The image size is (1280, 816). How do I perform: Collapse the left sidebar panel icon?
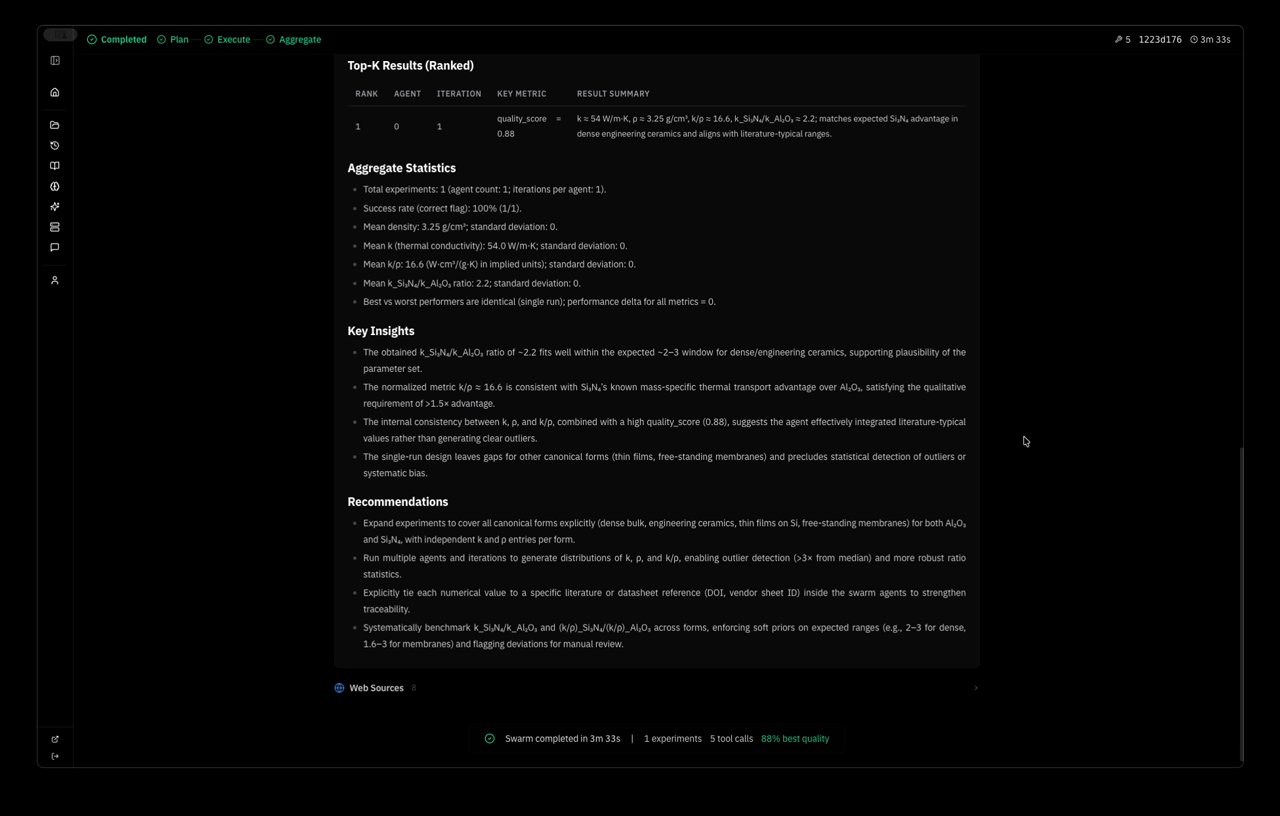[55, 60]
